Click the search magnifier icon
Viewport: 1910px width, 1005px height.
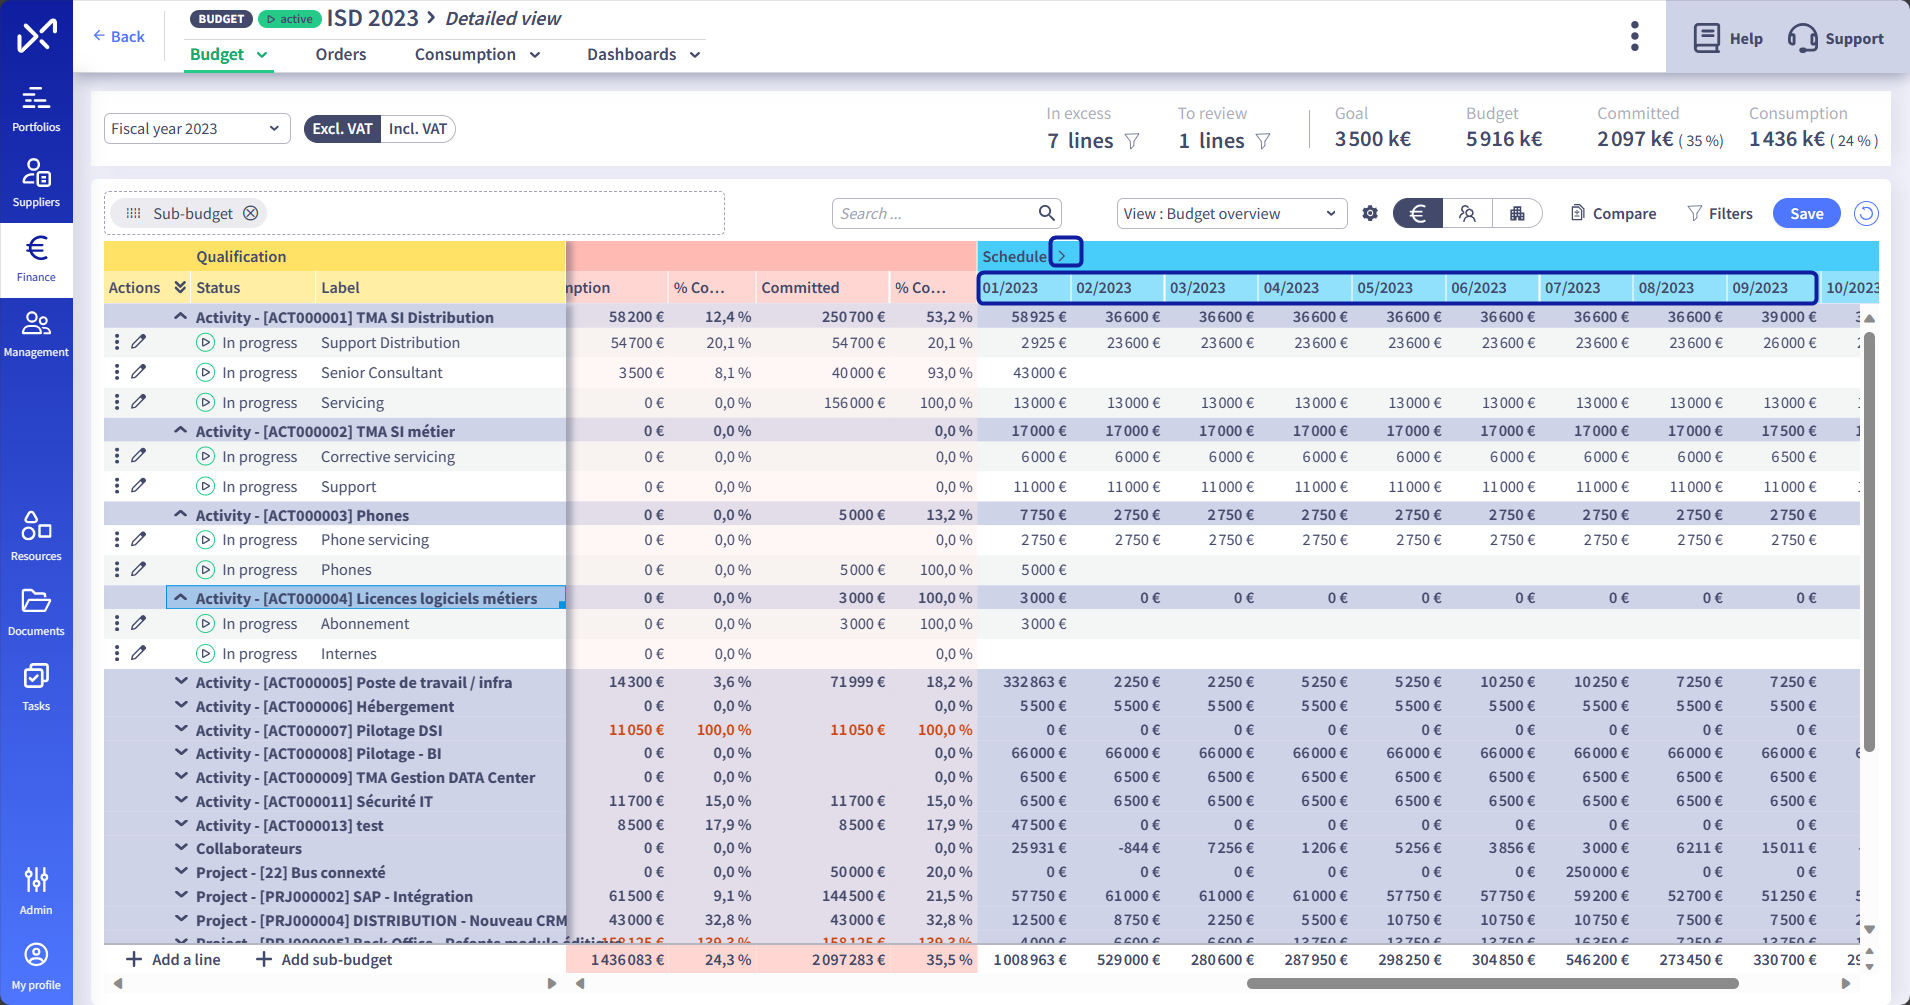1046,213
